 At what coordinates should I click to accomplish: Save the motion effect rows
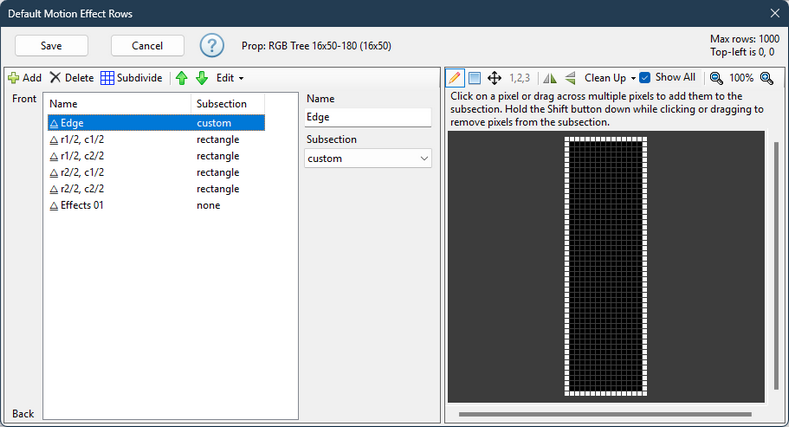pos(51,46)
